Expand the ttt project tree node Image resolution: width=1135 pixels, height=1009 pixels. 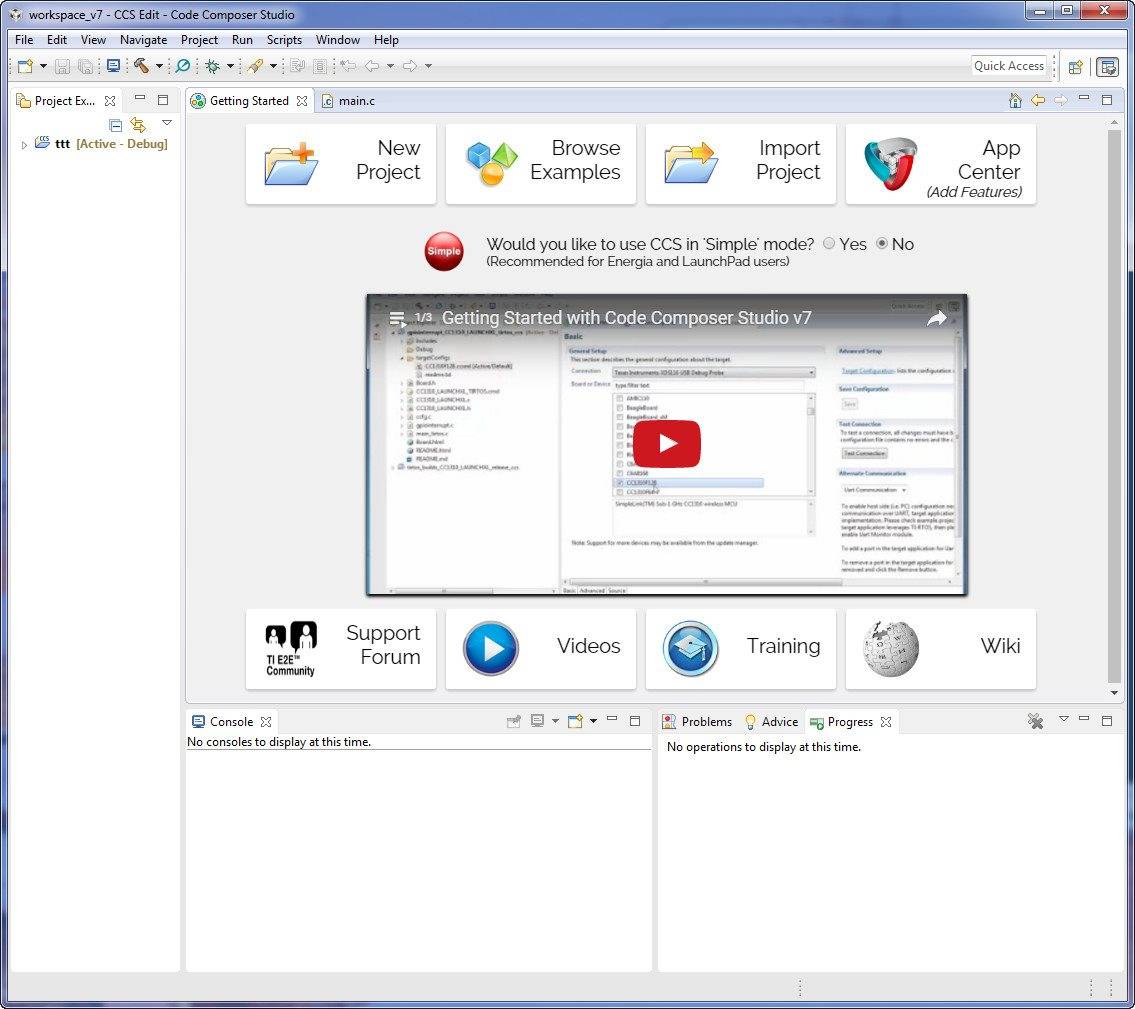[x=24, y=145]
